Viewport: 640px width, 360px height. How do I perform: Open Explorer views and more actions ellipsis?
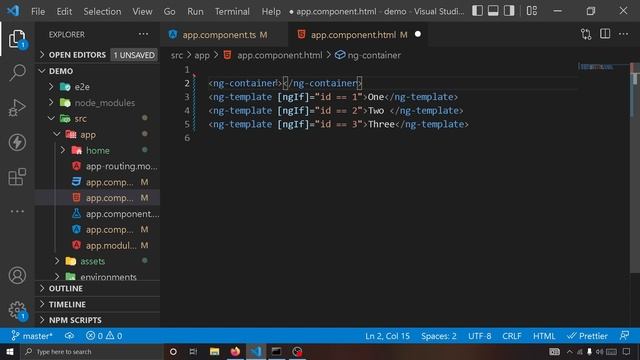pyautogui.click(x=143, y=34)
